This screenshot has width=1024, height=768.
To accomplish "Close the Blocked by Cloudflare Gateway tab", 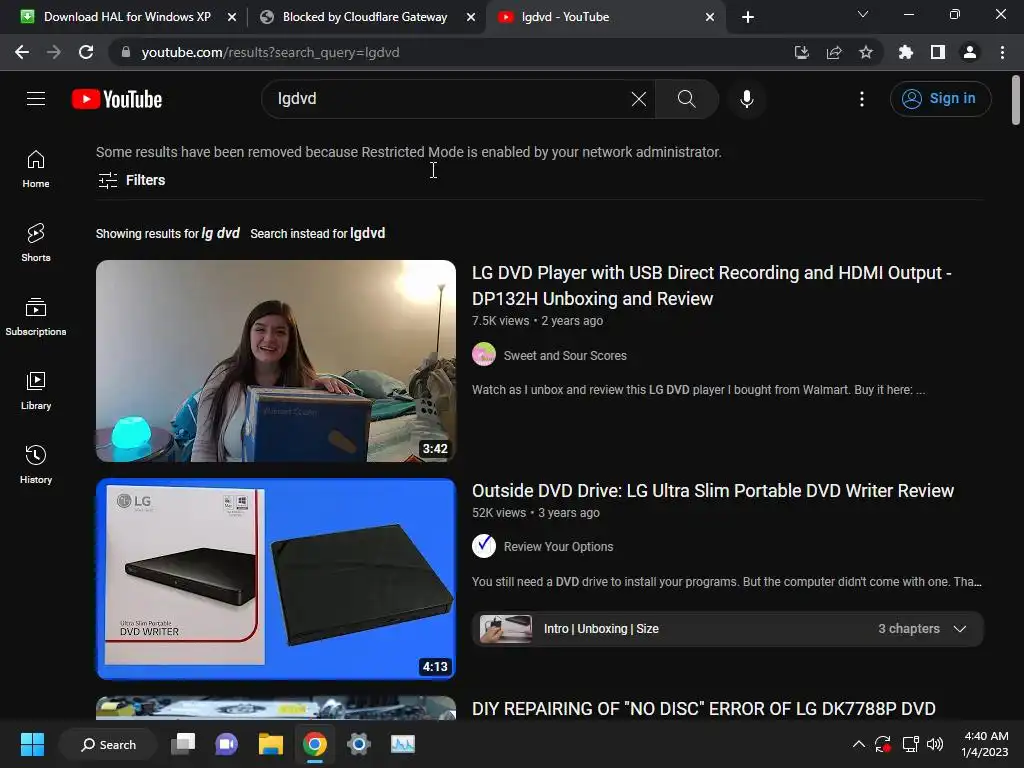I will tap(471, 17).
